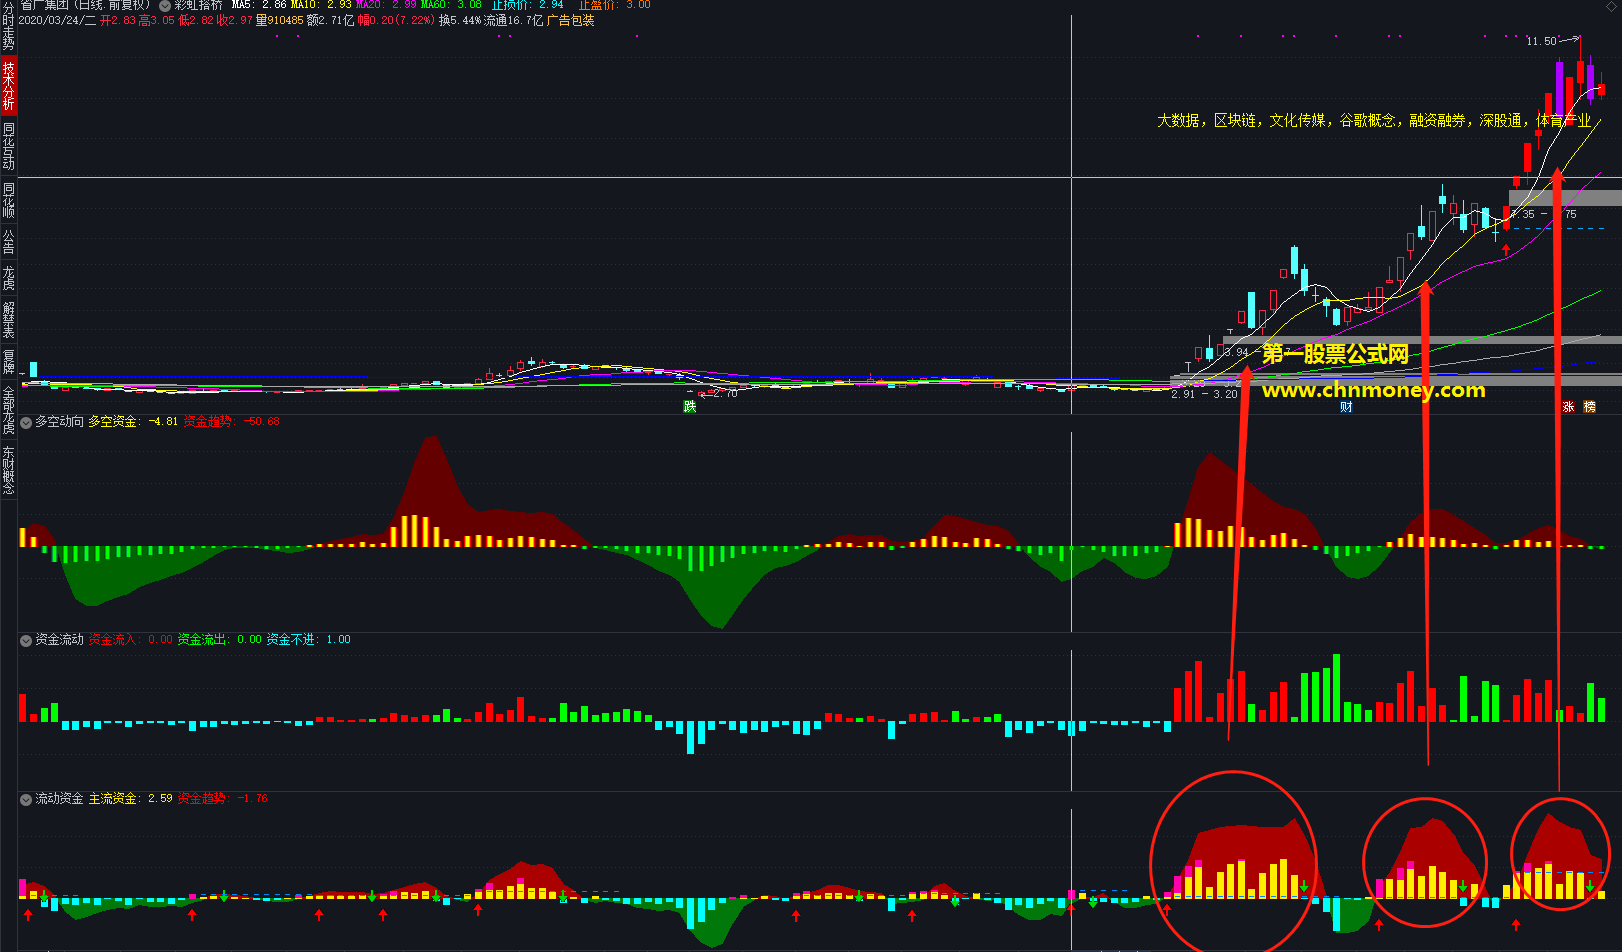The height and width of the screenshot is (952, 1622).
Task: Click the 资金趋势: -50.68 value
Action: pyautogui.click(x=232, y=422)
